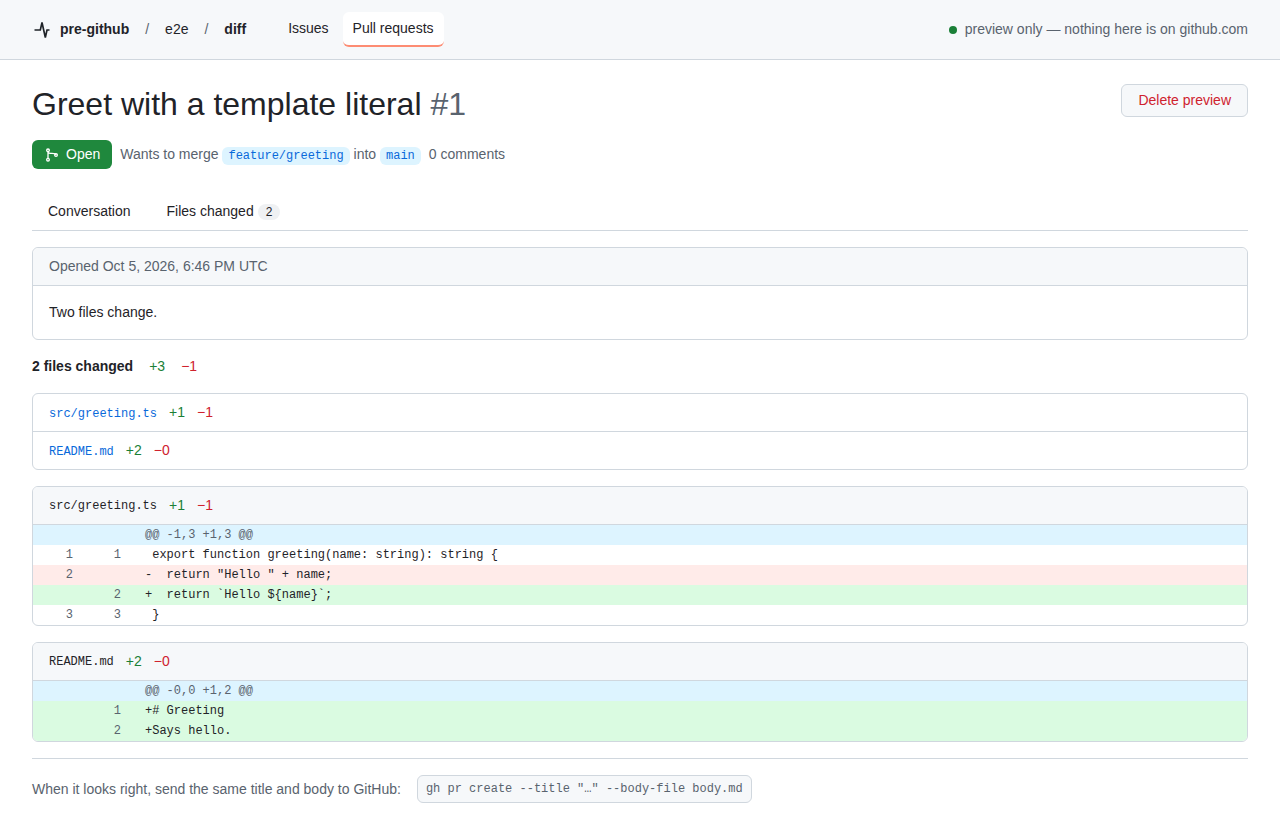The width and height of the screenshot is (1280, 827).
Task: Click the "Wants to merge" text
Action: click(168, 154)
